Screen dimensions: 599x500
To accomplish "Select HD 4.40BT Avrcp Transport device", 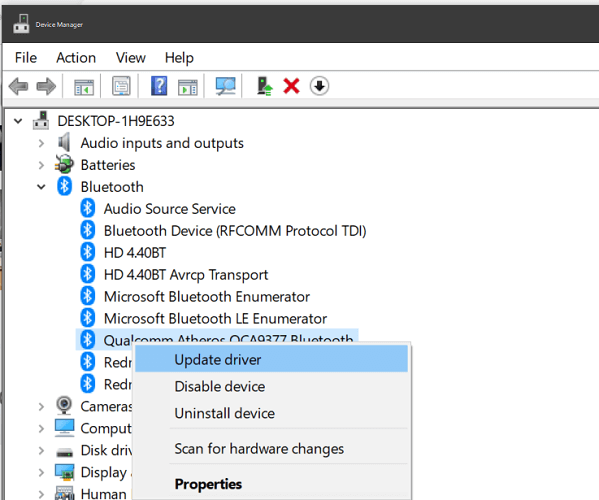I will coord(186,275).
